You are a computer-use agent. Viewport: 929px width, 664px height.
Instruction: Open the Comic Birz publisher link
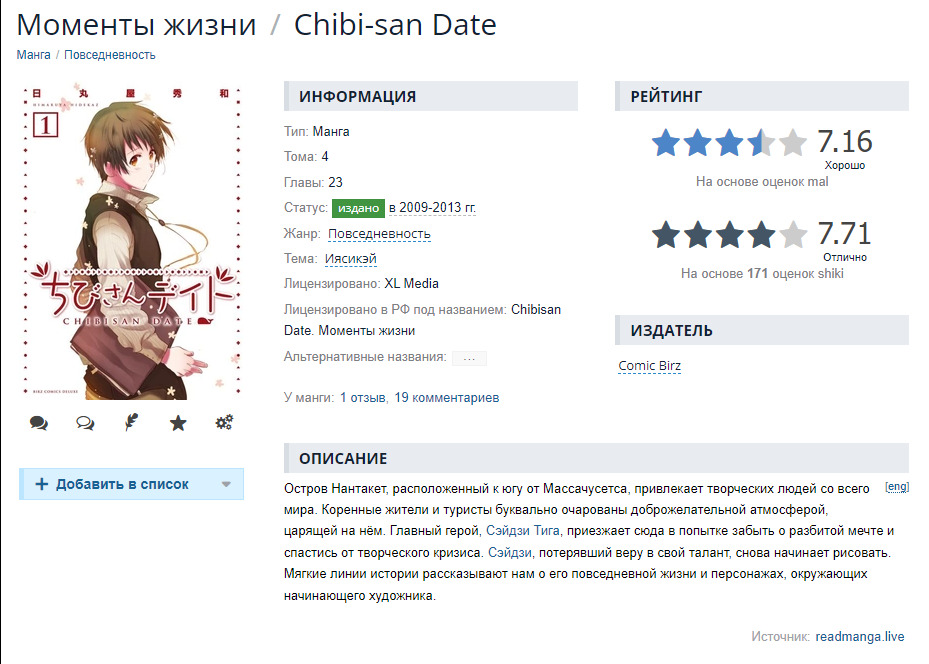coord(650,366)
